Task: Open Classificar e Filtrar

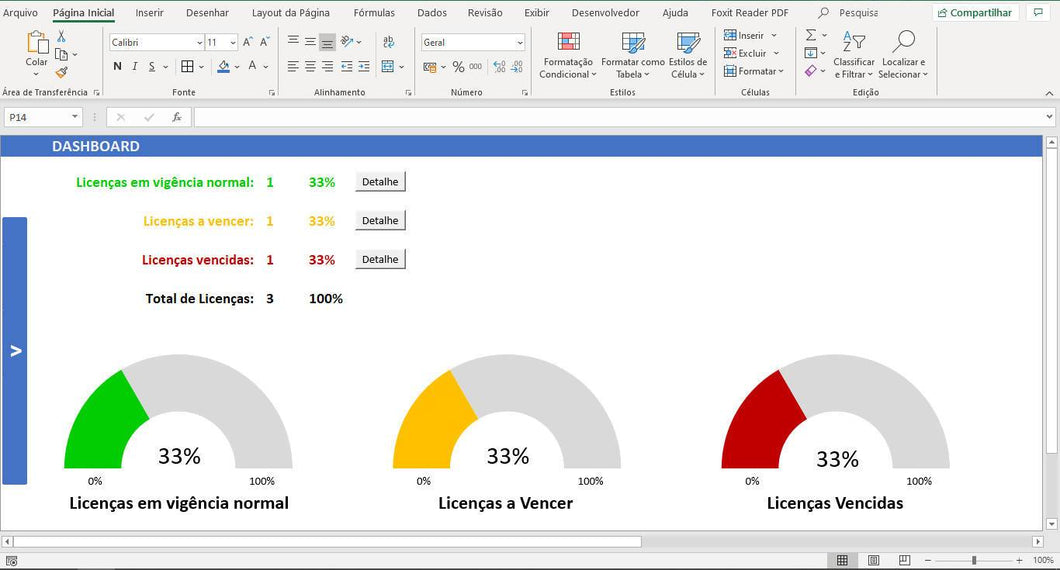Action: click(x=854, y=55)
